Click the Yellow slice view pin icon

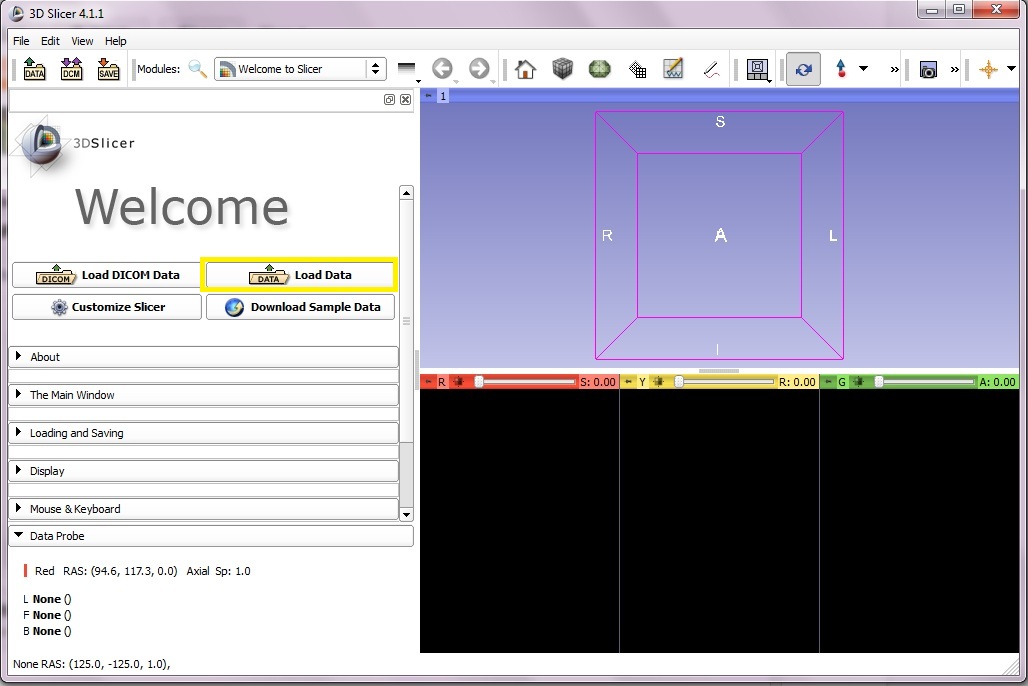tap(628, 382)
